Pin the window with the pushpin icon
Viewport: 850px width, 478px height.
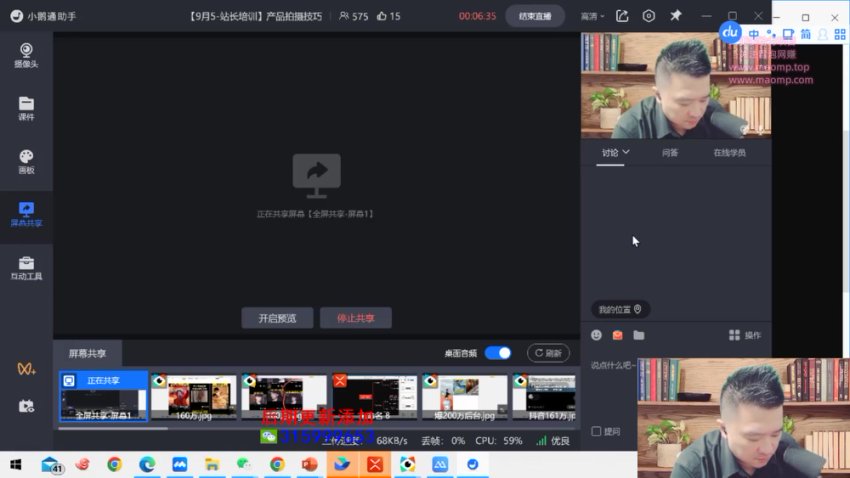pos(676,16)
